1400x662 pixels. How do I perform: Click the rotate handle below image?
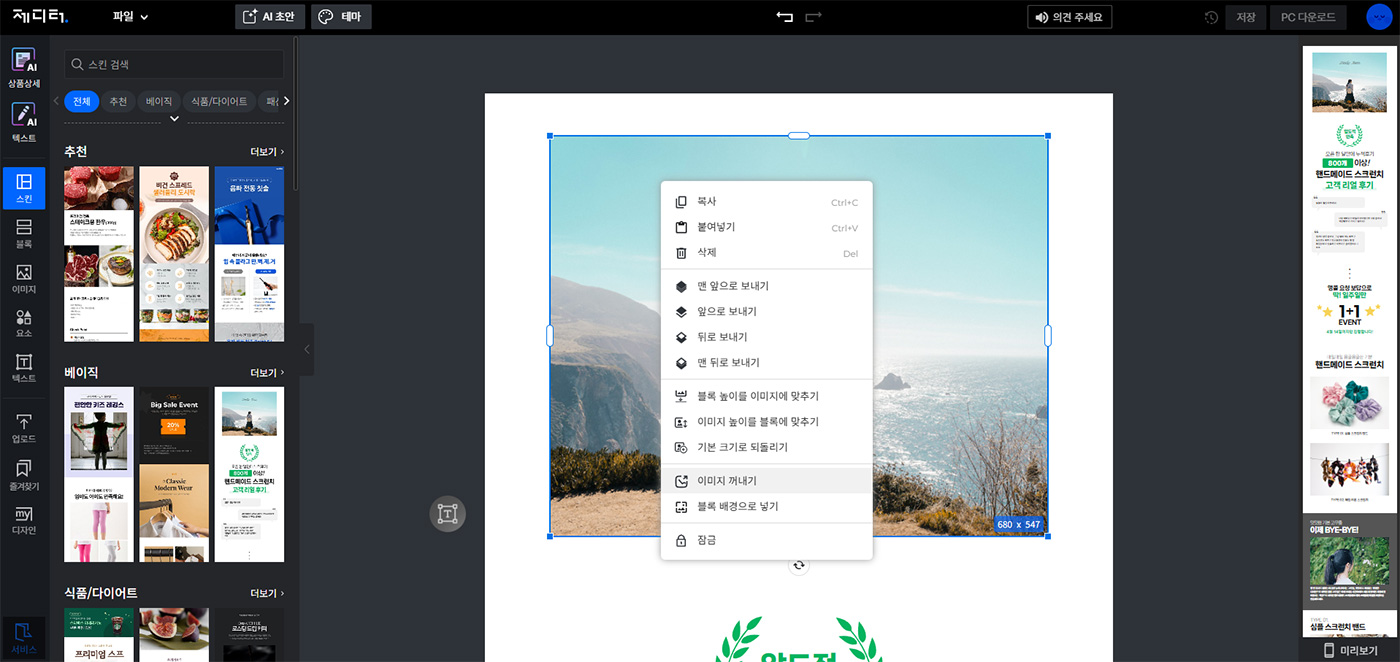tap(798, 565)
